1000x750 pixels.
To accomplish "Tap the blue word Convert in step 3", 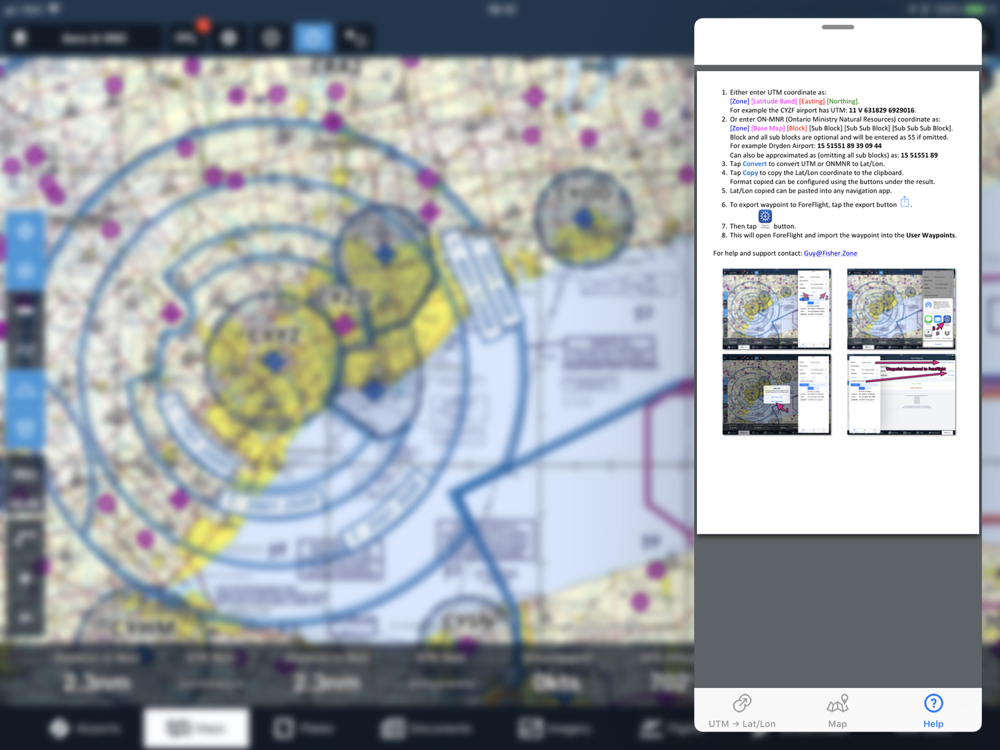I will pyautogui.click(x=754, y=164).
